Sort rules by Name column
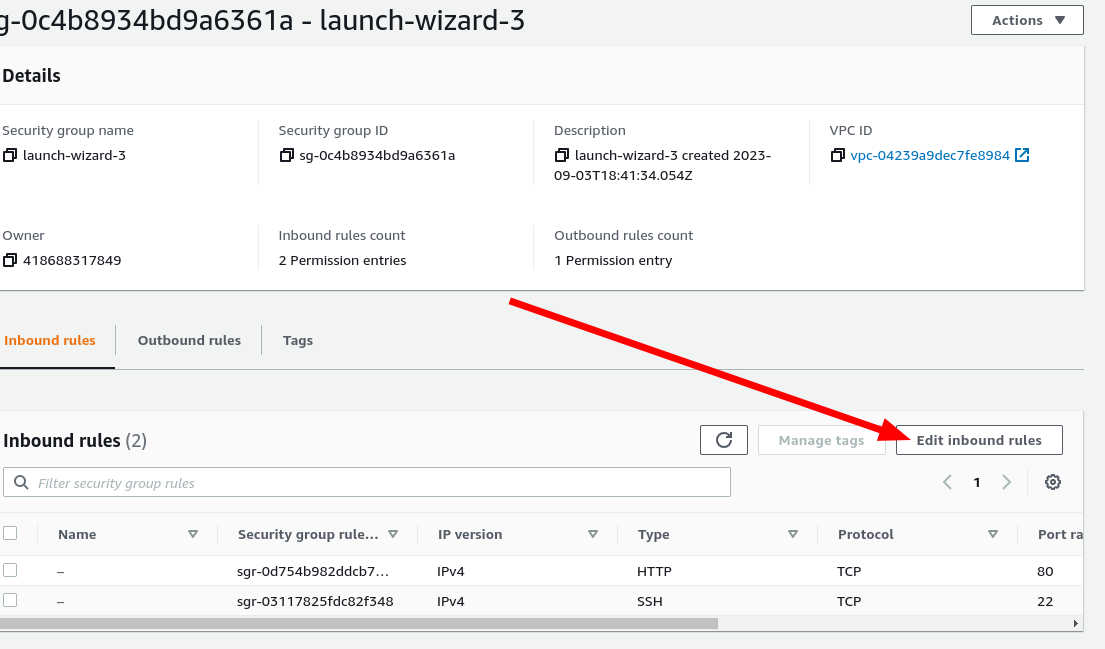Screen dimensions: 1105x649 point(193,534)
